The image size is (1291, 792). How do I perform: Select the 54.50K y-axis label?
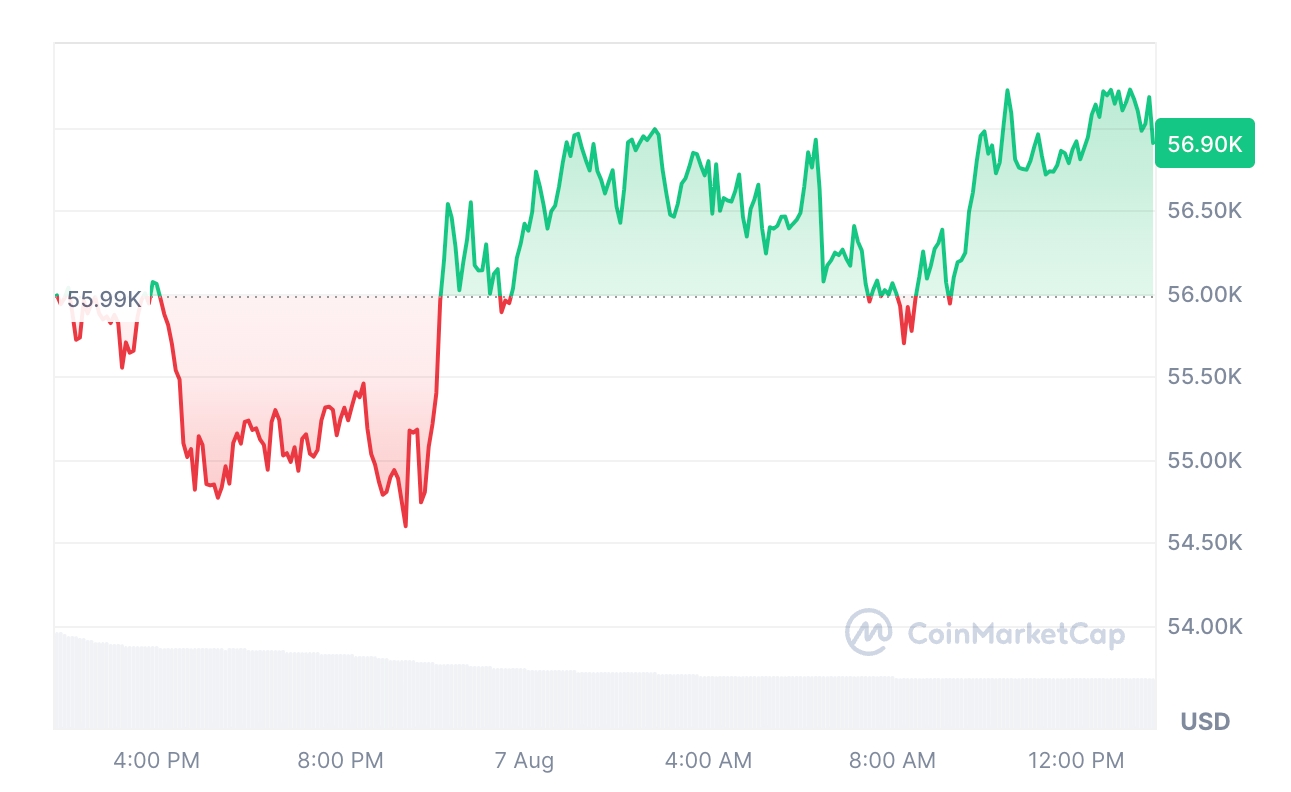(1205, 543)
